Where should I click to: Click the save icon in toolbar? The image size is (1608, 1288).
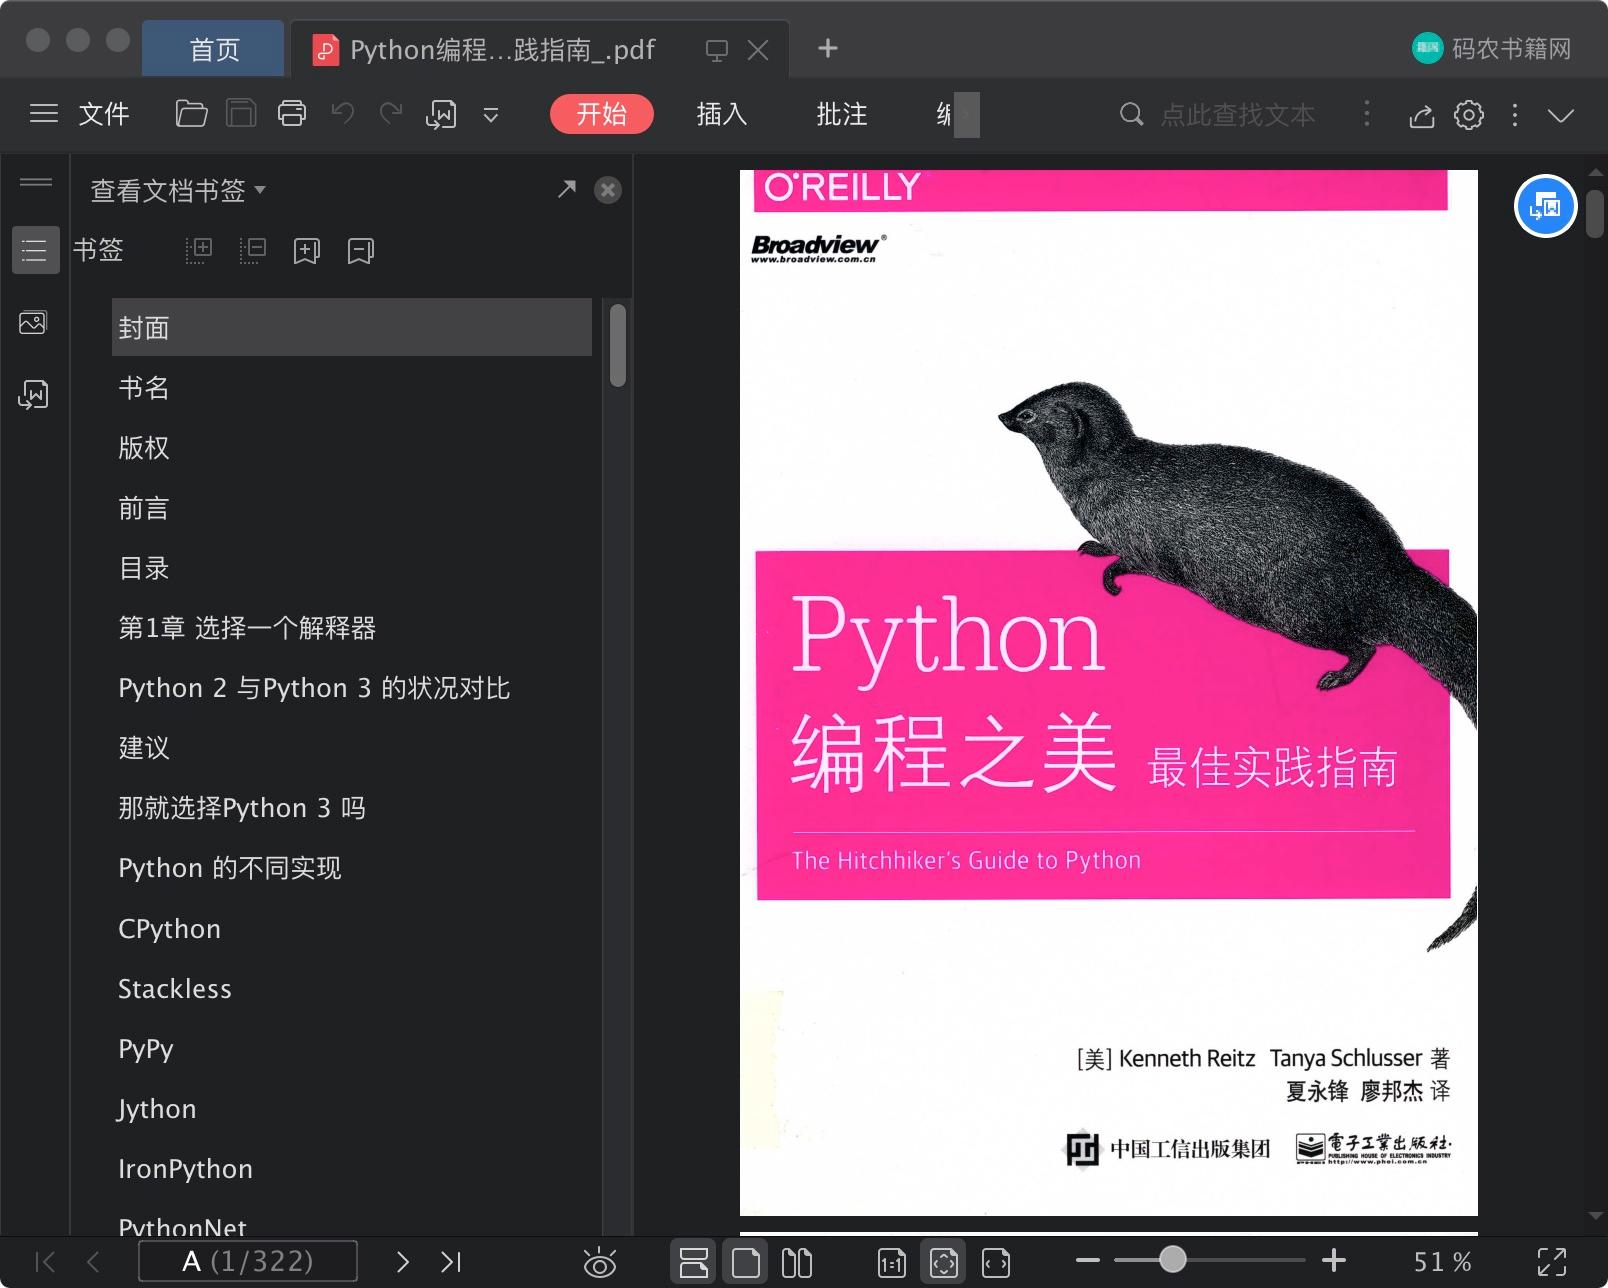[241, 114]
